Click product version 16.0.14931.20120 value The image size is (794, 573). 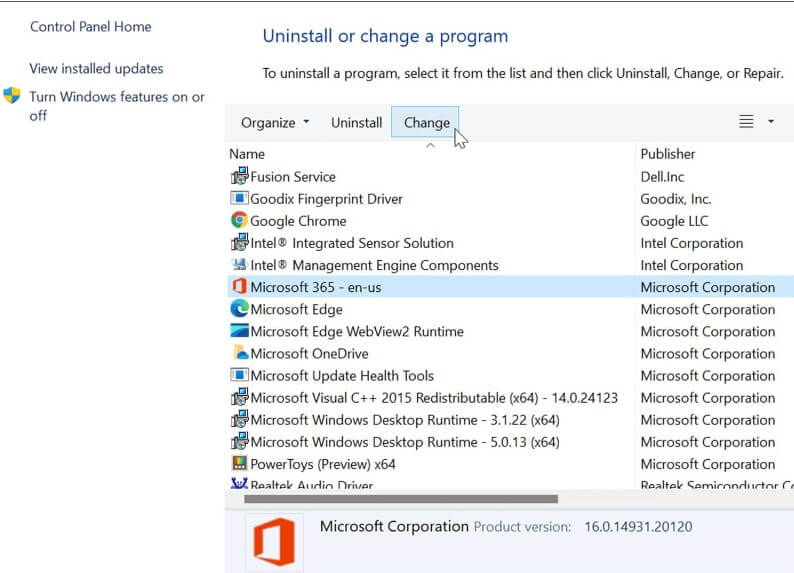(638, 527)
